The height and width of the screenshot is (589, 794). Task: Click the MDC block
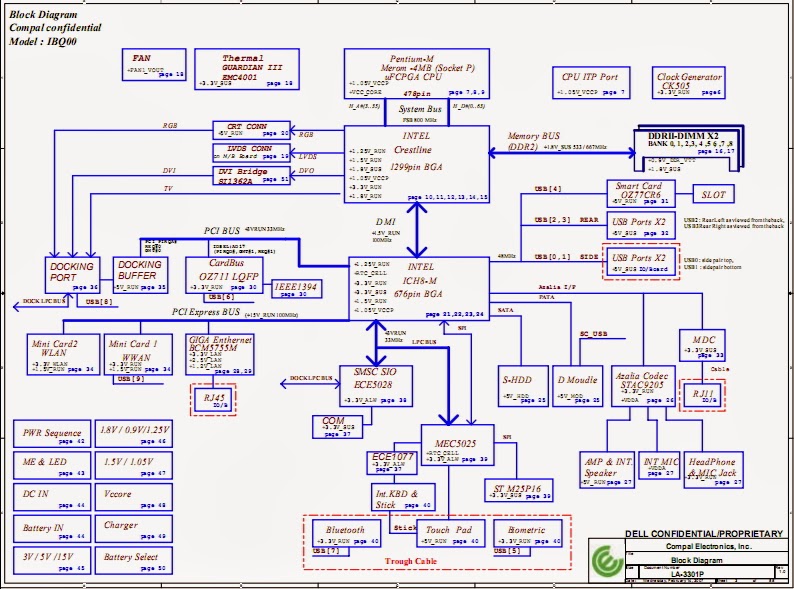point(702,345)
